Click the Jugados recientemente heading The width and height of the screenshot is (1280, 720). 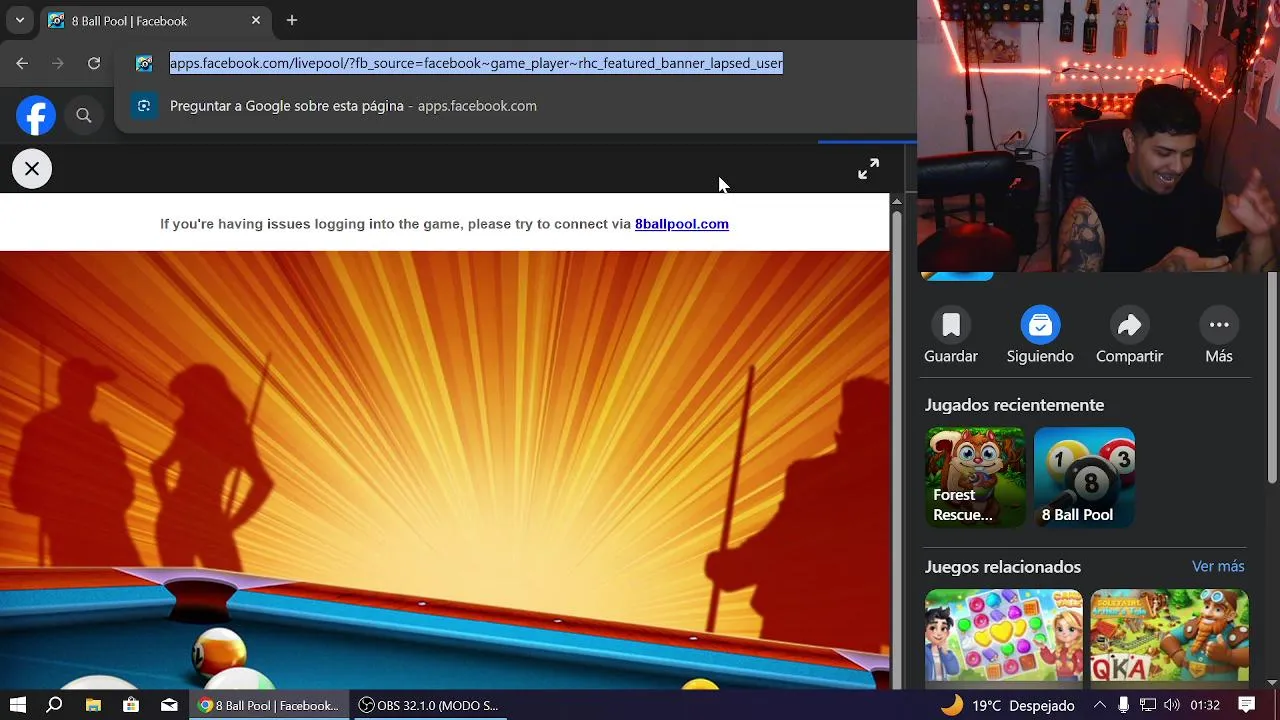pos(1014,405)
